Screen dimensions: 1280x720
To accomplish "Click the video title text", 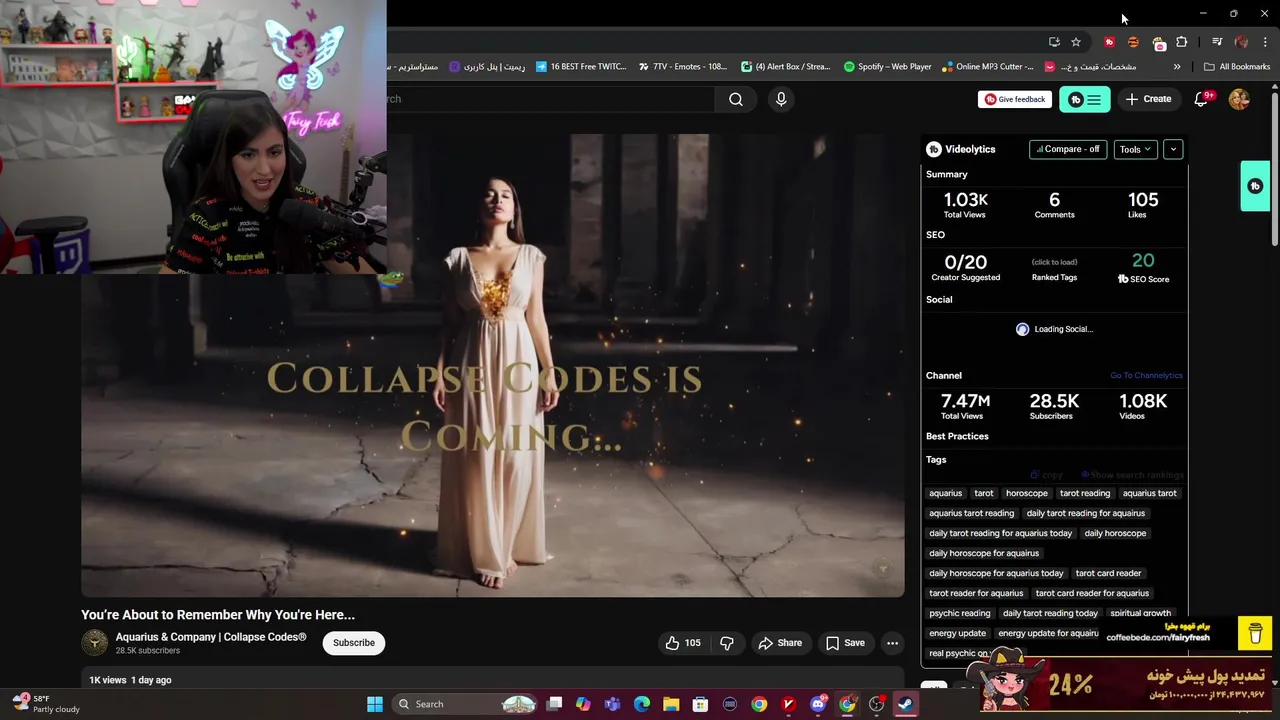I will 218,615.
